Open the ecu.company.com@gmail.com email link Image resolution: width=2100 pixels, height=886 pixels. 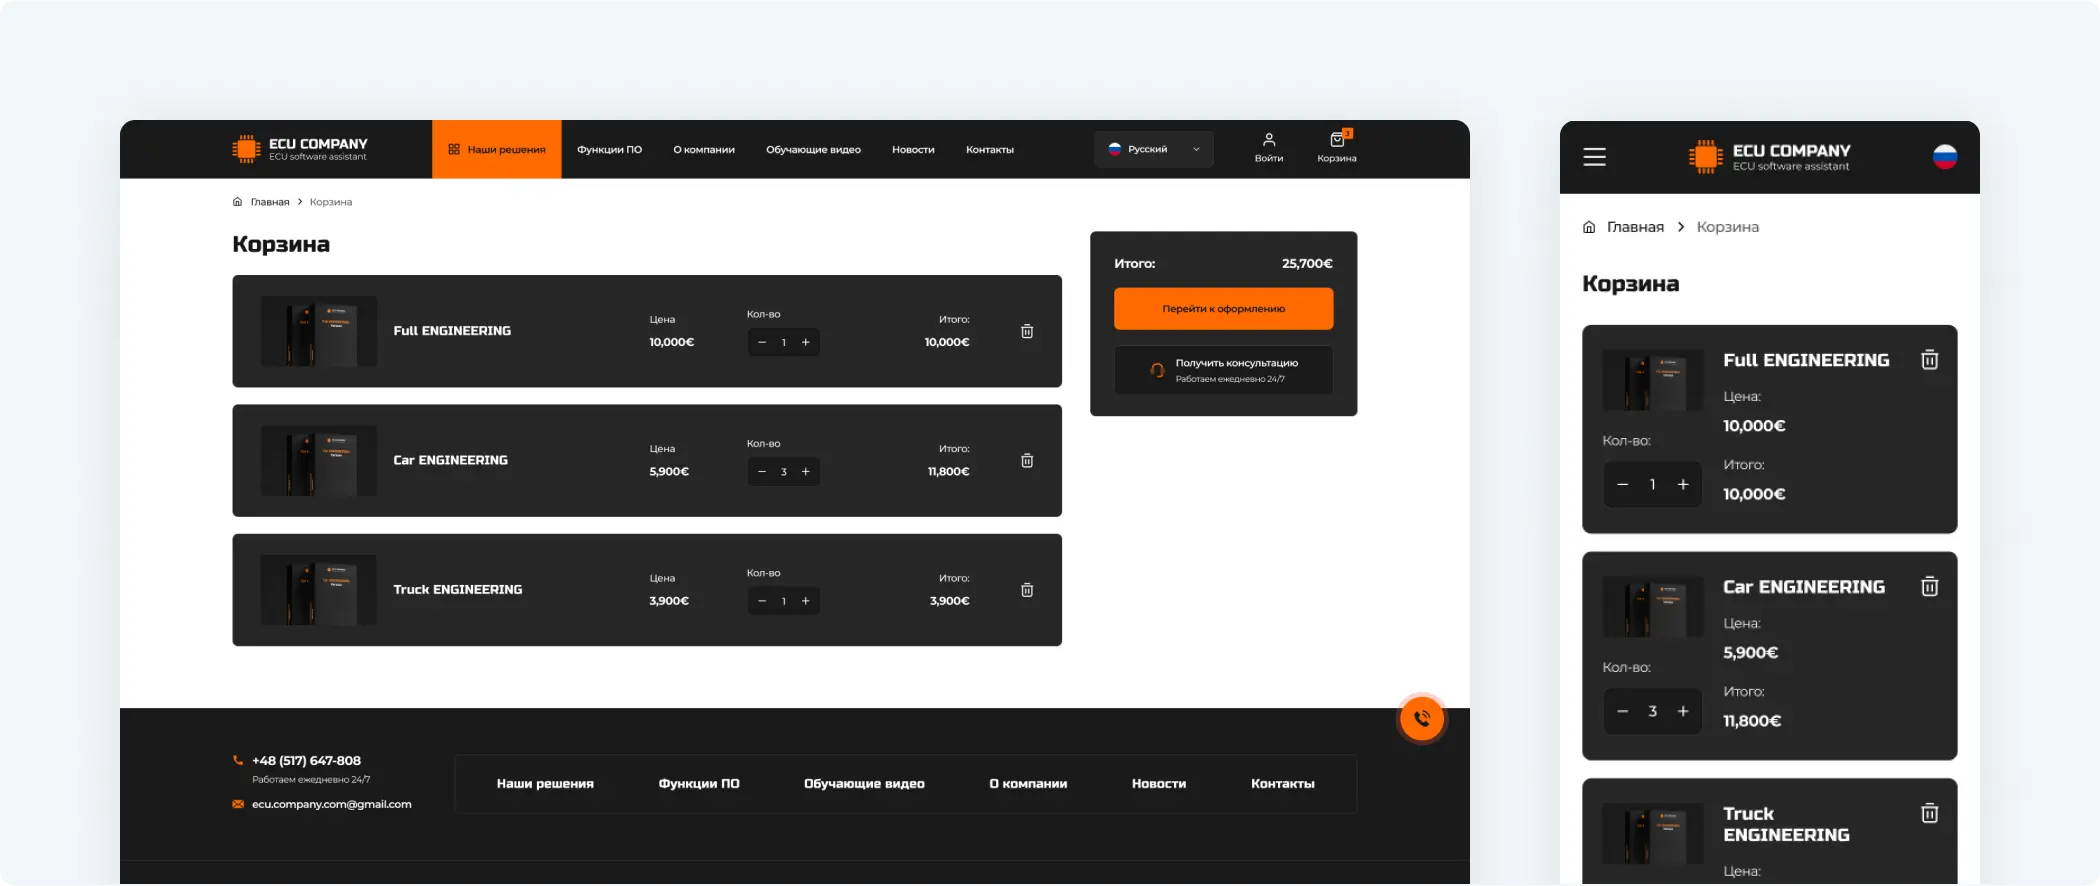331,804
